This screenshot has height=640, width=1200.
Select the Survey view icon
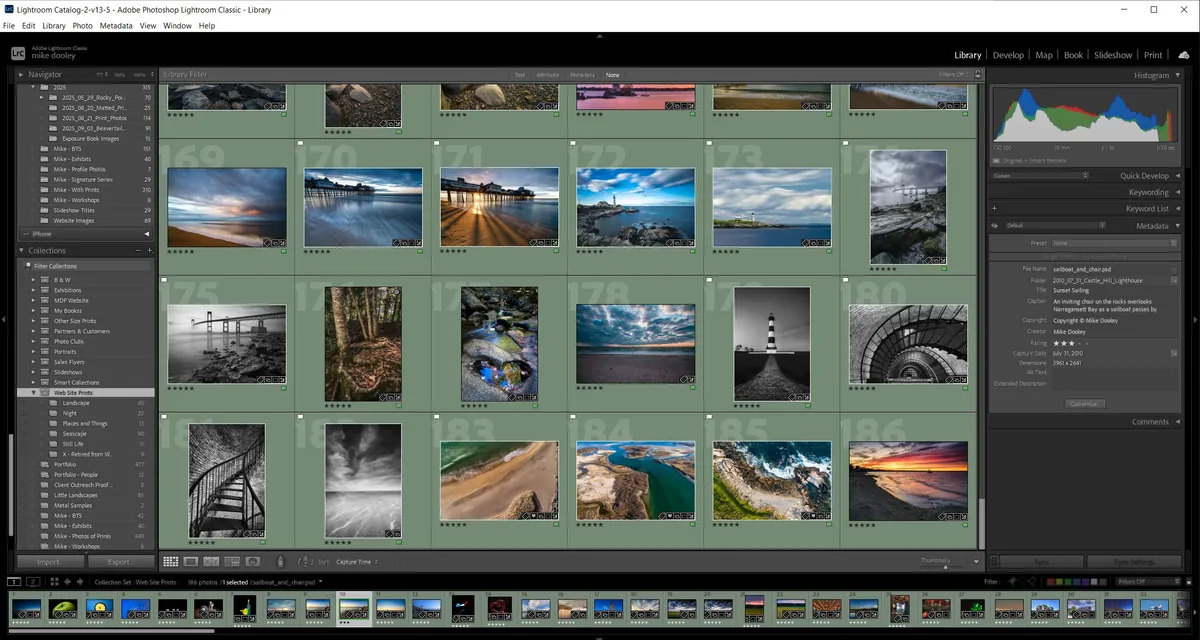[231, 561]
